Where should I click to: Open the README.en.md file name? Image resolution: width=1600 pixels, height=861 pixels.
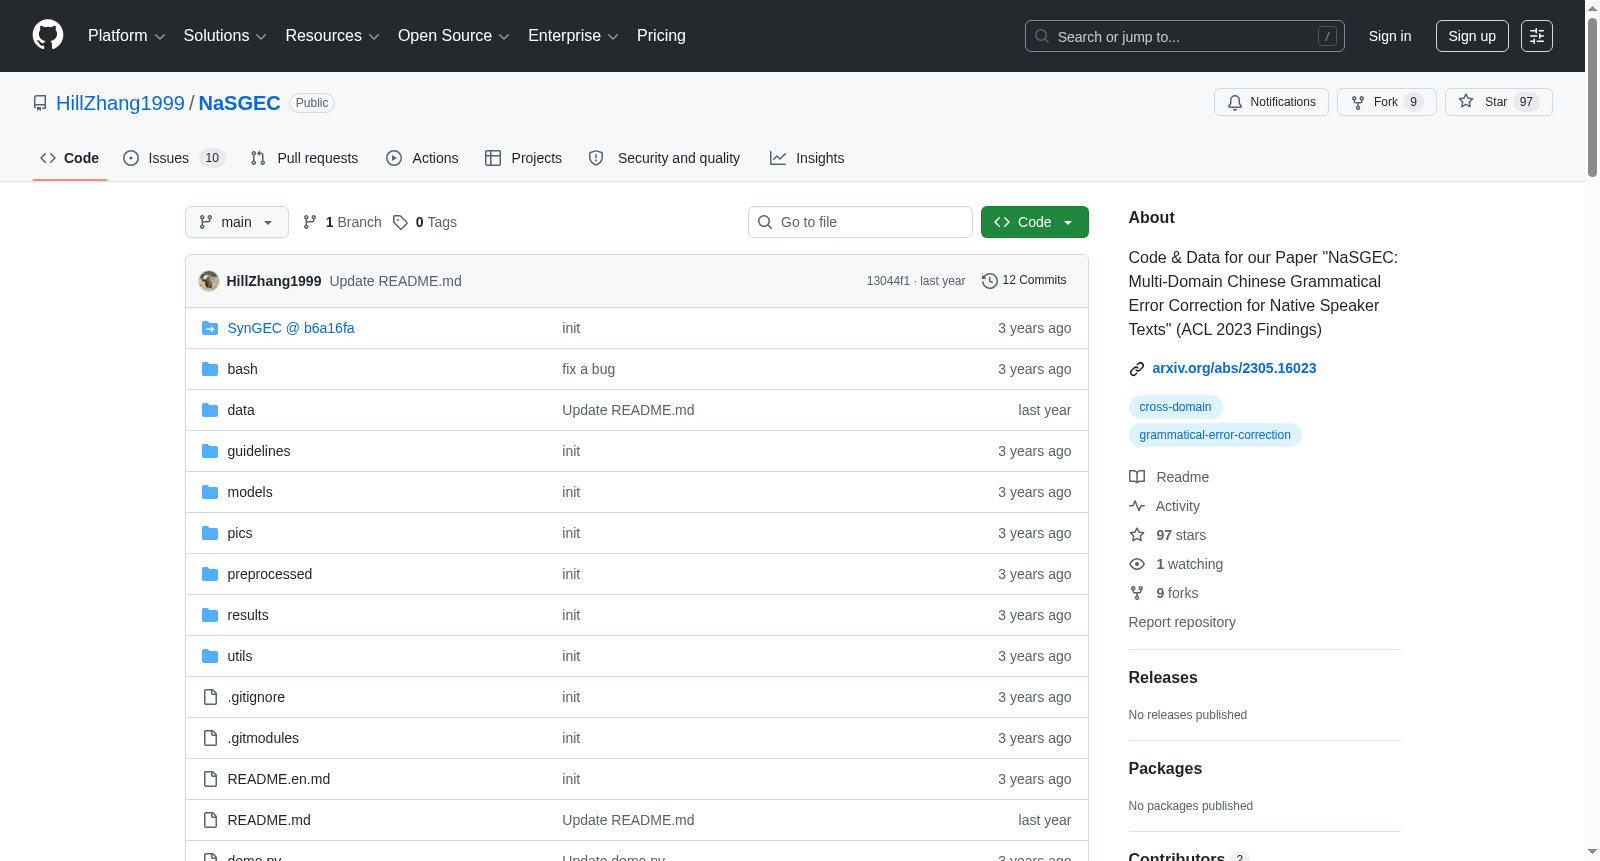coord(279,779)
